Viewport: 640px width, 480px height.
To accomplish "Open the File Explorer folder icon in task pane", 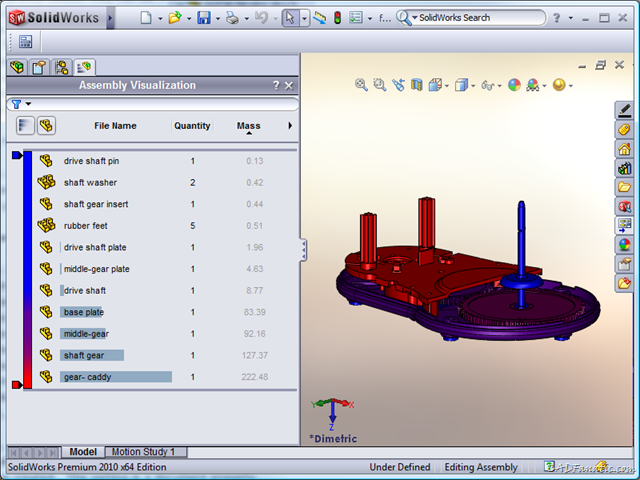I will (x=624, y=187).
